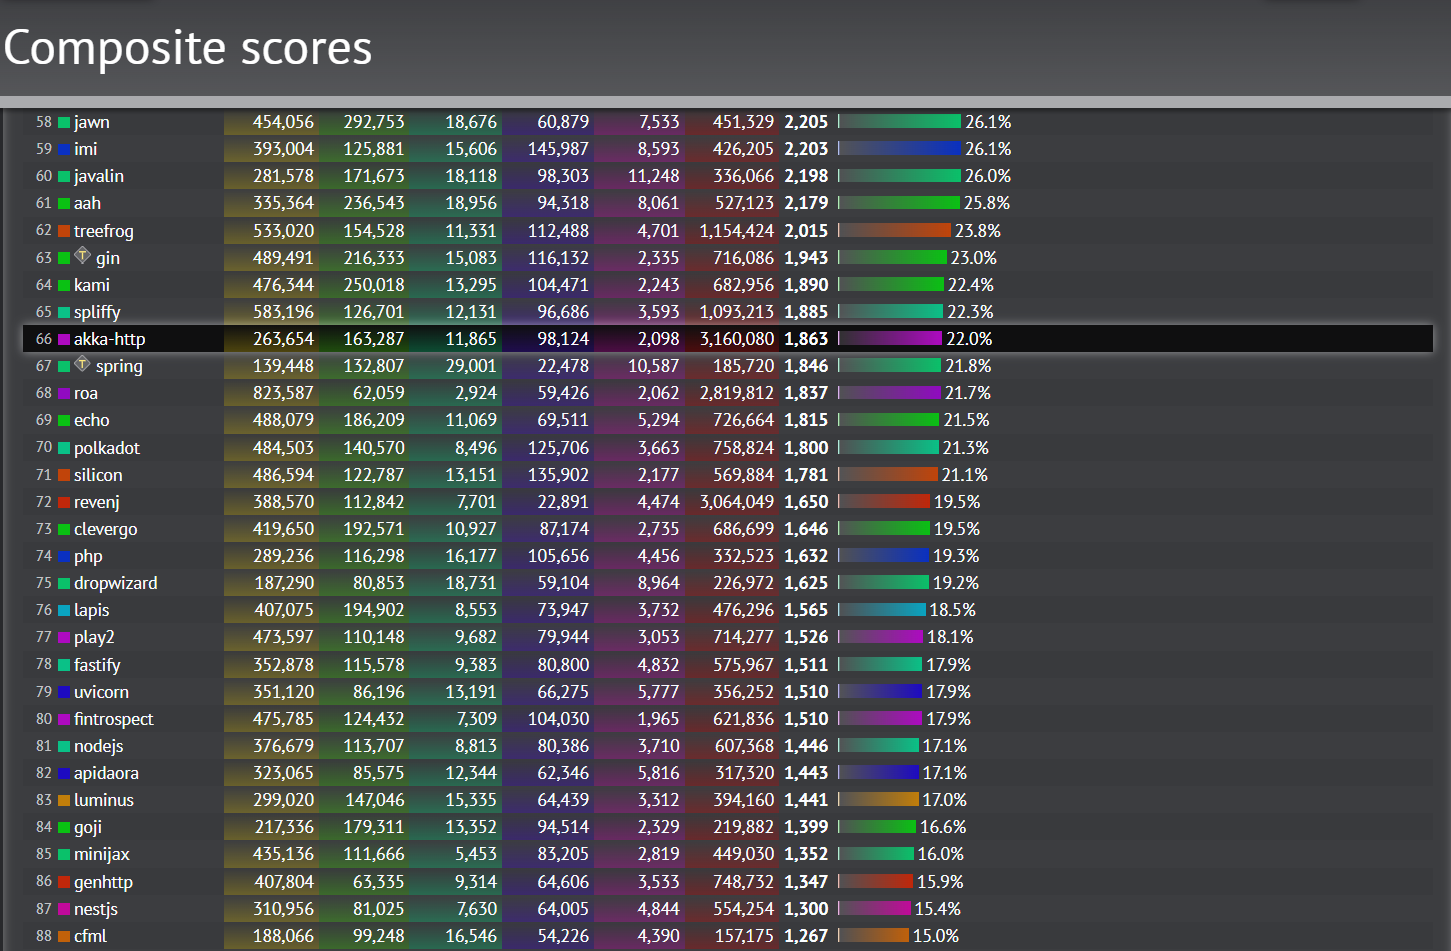Click the orange score bar in treefrog row
Screen dimensions: 1451x951
pos(895,231)
